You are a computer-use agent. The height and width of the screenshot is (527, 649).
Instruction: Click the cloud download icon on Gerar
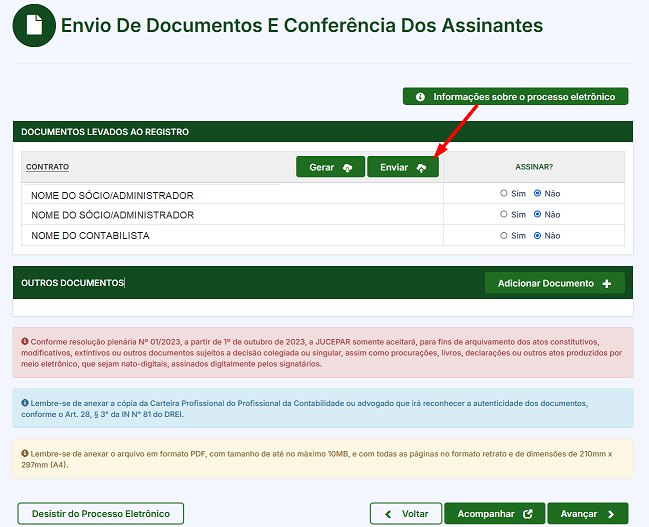(348, 168)
